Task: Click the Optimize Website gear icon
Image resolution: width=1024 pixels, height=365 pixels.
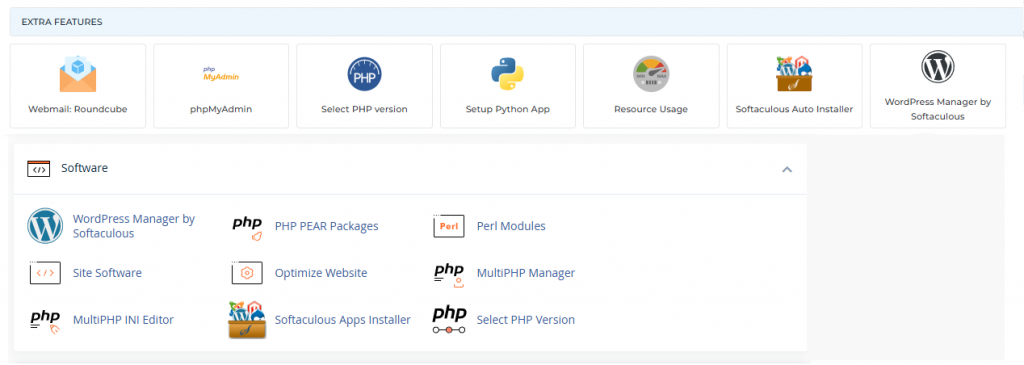Action: [x=247, y=273]
